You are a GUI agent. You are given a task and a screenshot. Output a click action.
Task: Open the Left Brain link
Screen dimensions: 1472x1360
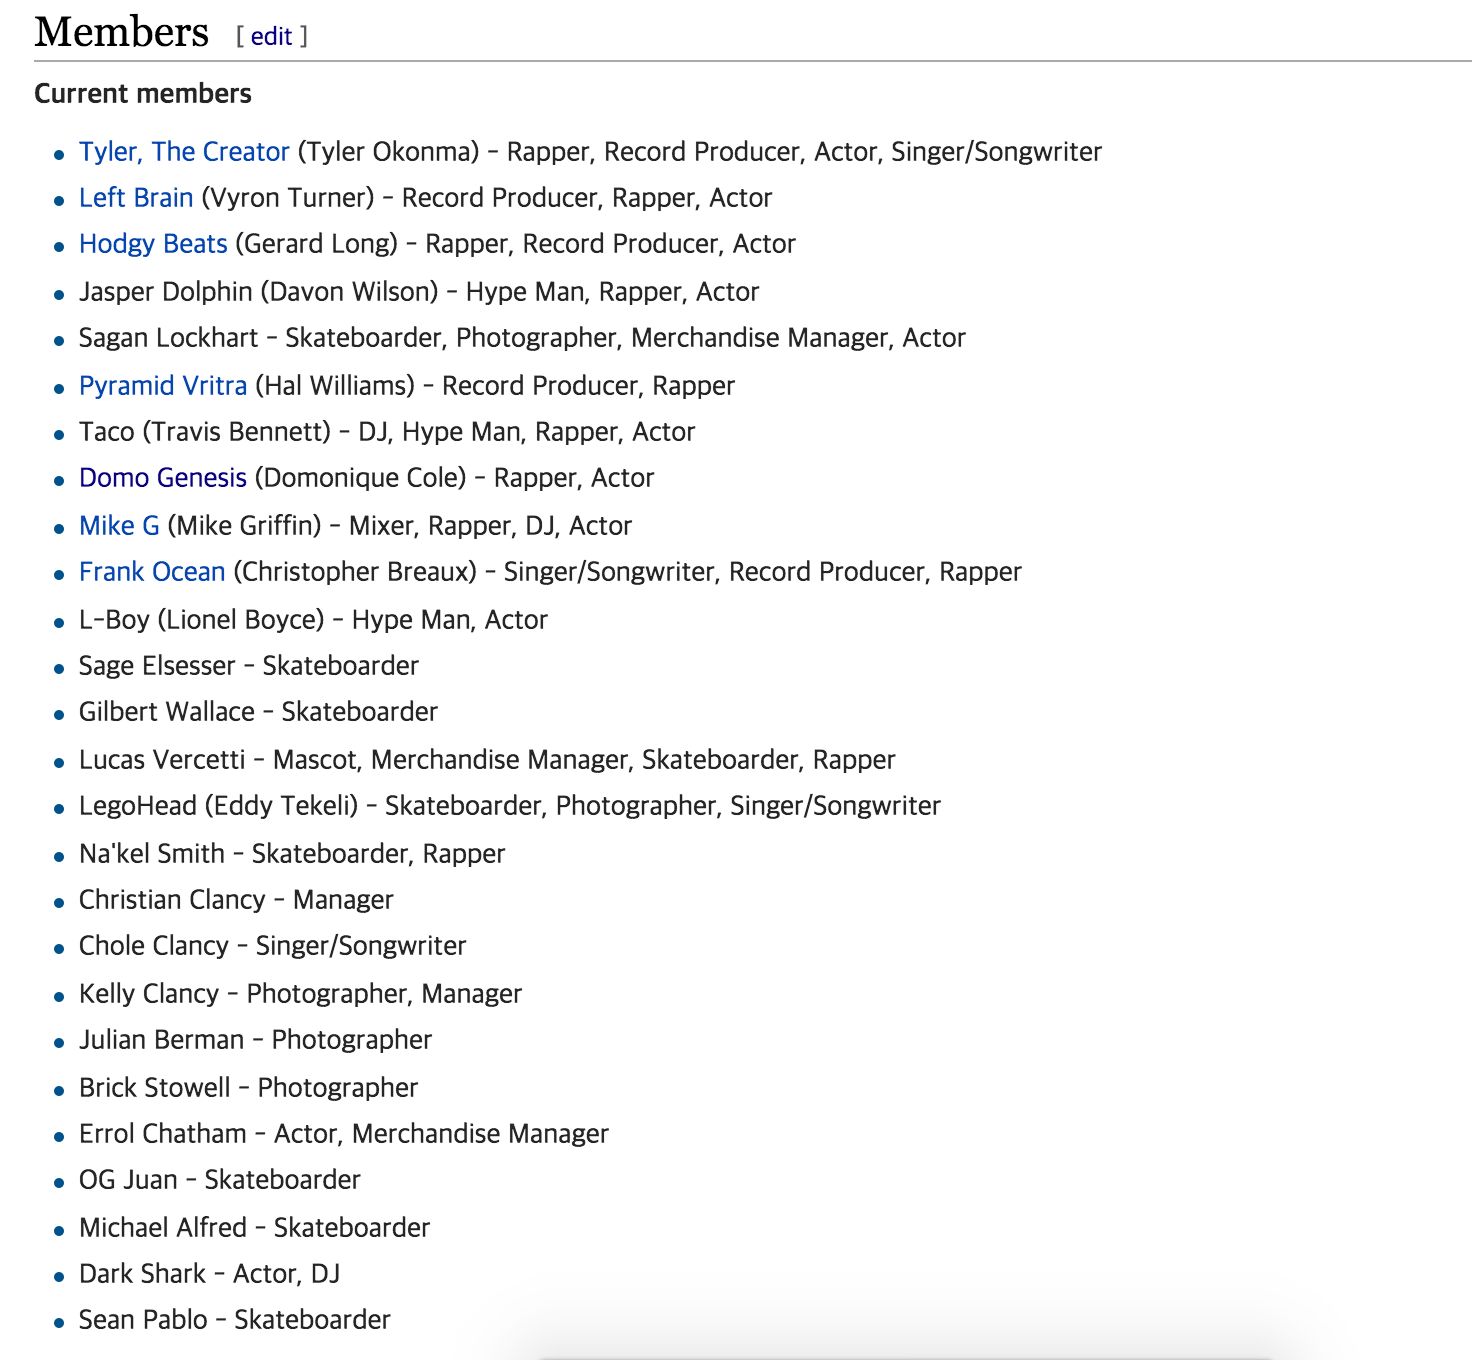tap(136, 198)
